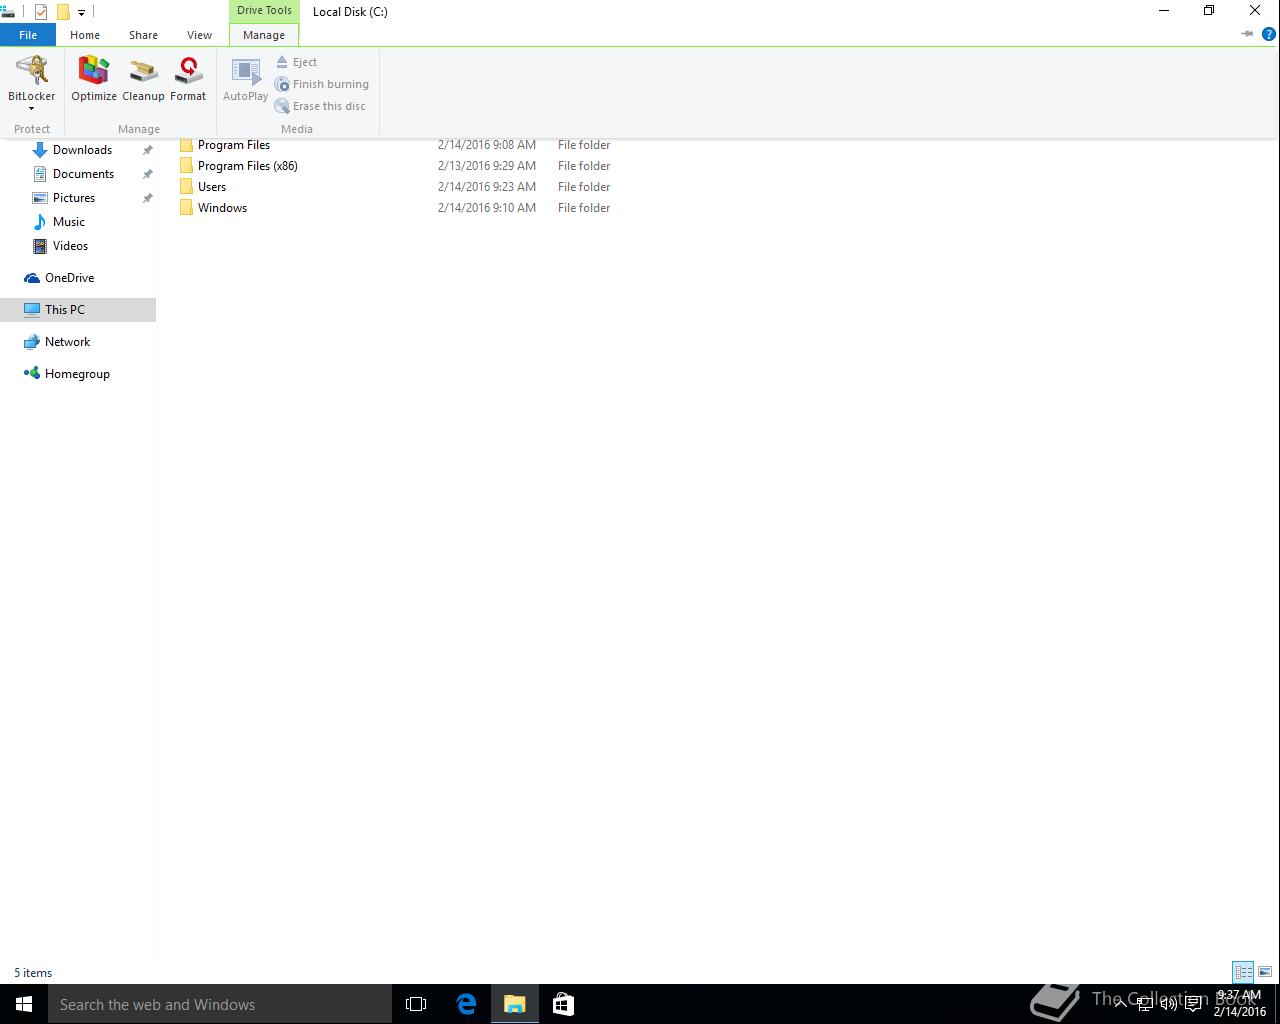This screenshot has width=1280, height=1024.
Task: Click the drive icon in the title bar
Action: (x=7, y=12)
